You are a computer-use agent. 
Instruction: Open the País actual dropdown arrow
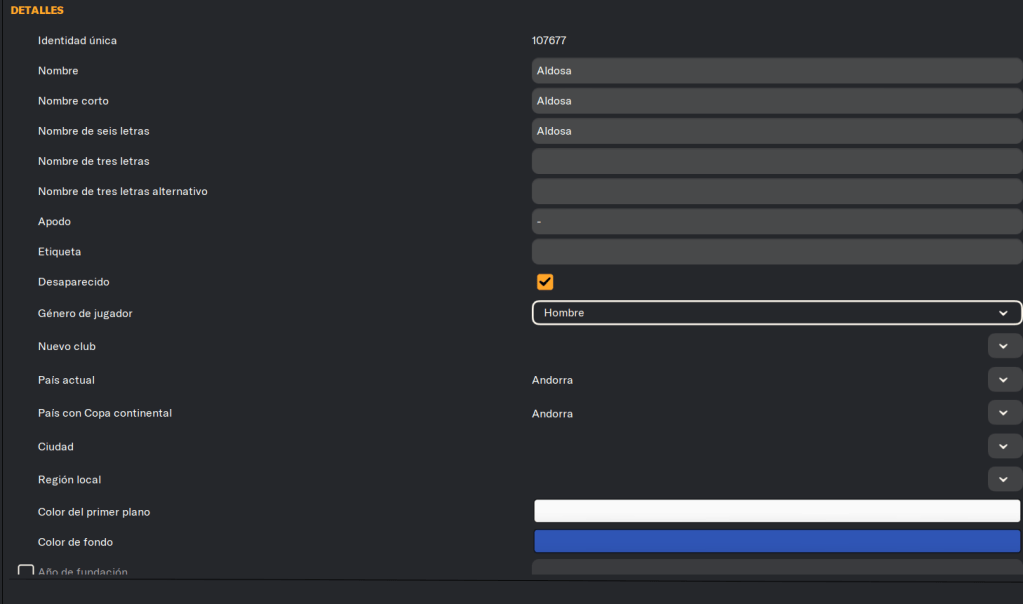tap(1004, 380)
